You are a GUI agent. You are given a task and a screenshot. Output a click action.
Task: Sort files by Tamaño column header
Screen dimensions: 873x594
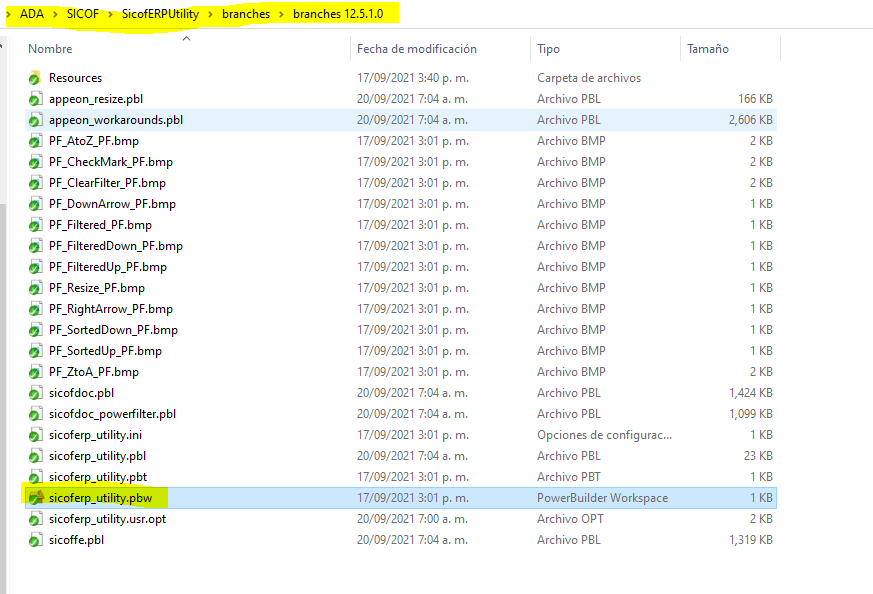coord(707,49)
